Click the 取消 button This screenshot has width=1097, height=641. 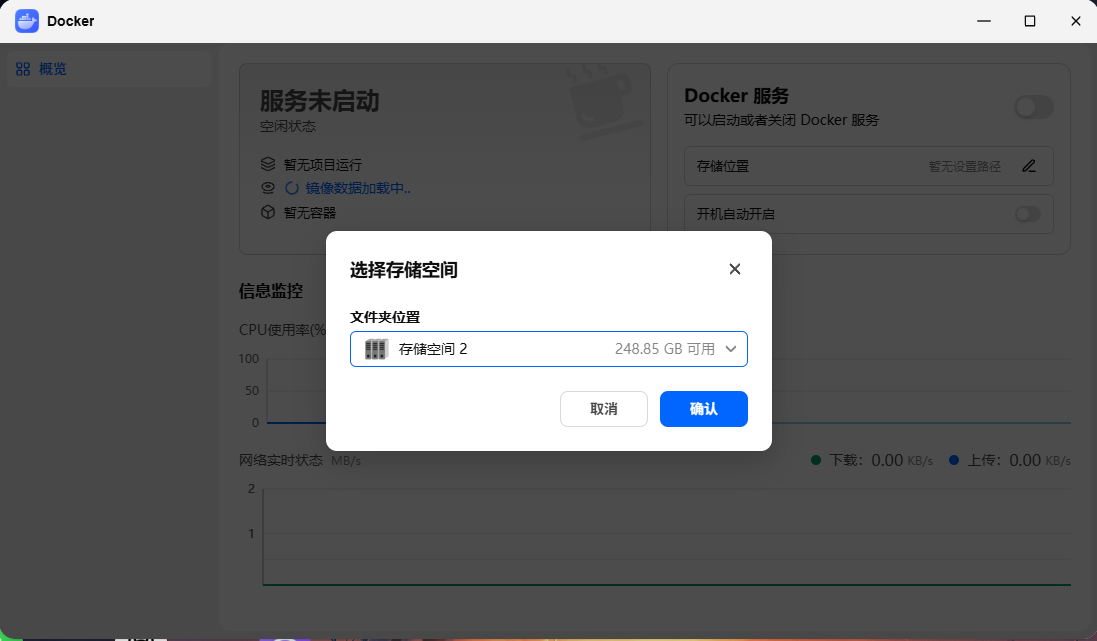click(x=604, y=409)
